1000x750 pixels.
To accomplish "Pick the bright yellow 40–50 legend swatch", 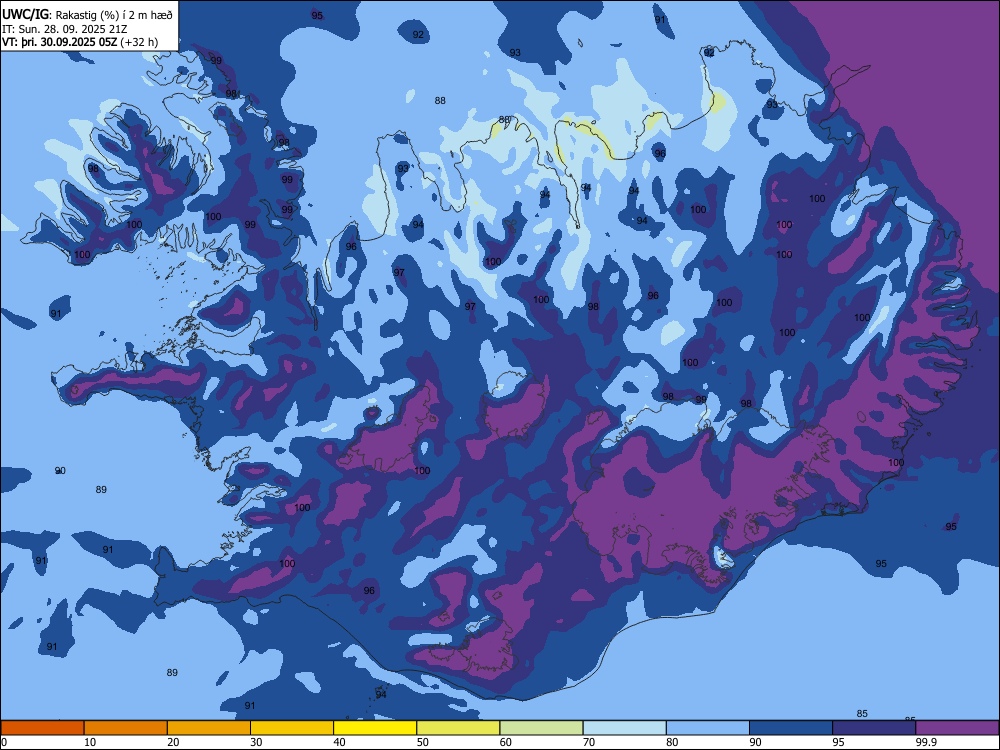I will [375, 728].
